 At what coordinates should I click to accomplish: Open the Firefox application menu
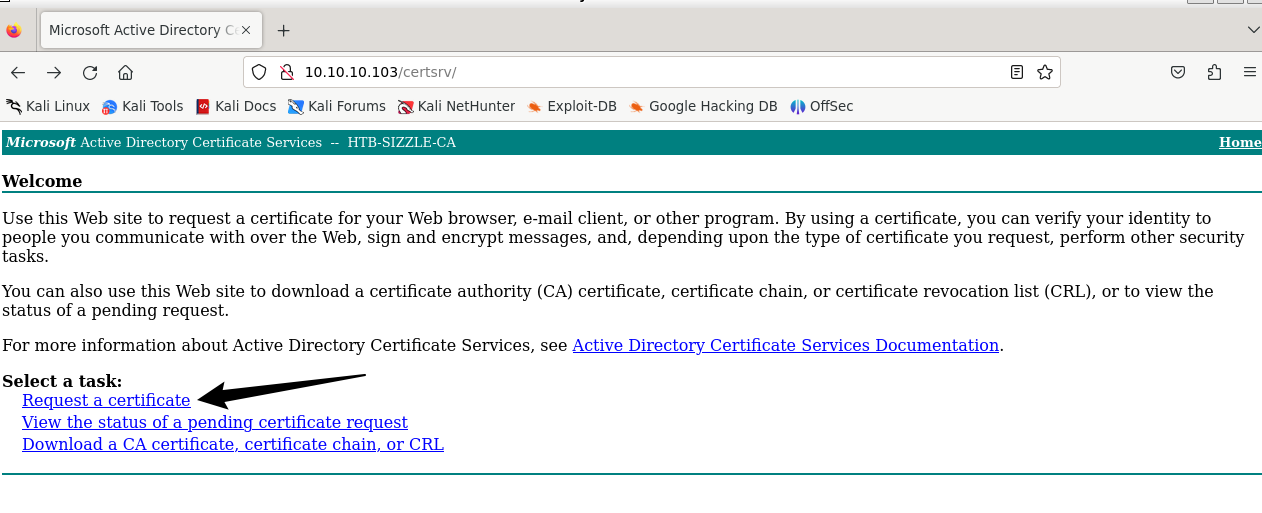tap(1249, 72)
